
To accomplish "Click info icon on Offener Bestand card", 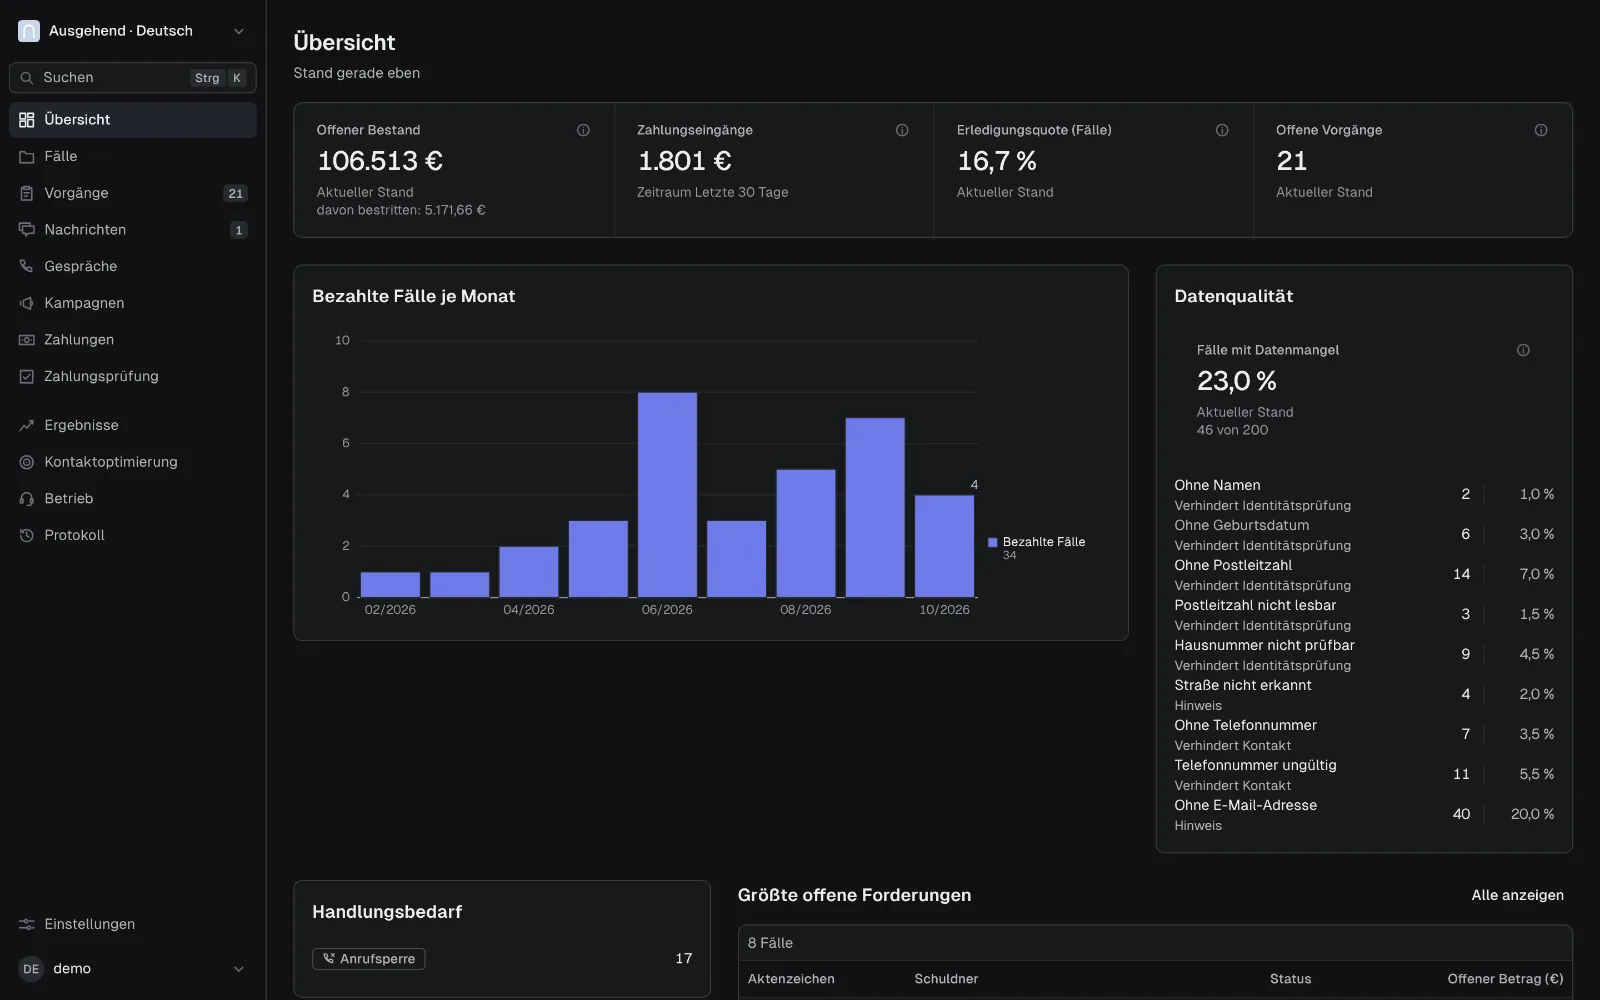I will [583, 130].
